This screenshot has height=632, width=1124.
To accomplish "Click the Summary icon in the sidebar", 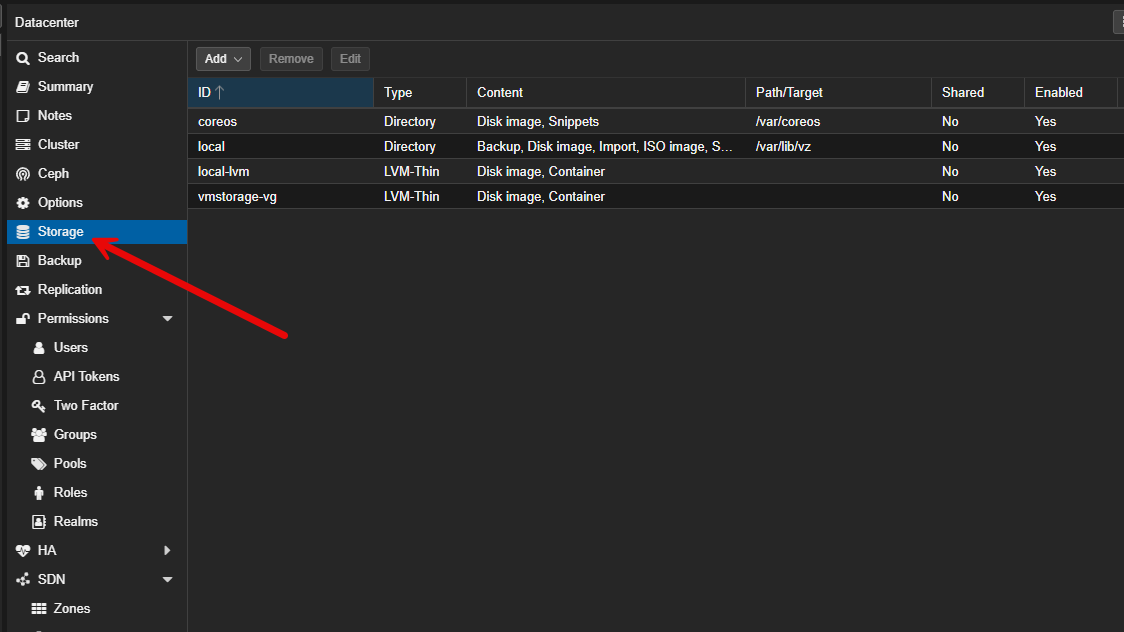I will tap(22, 86).
